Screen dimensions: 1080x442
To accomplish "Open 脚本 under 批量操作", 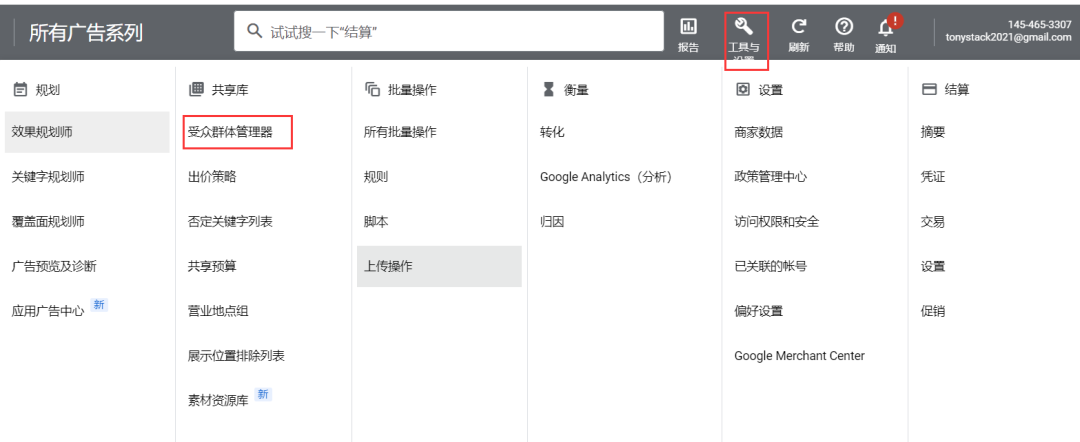I will pyautogui.click(x=376, y=222).
